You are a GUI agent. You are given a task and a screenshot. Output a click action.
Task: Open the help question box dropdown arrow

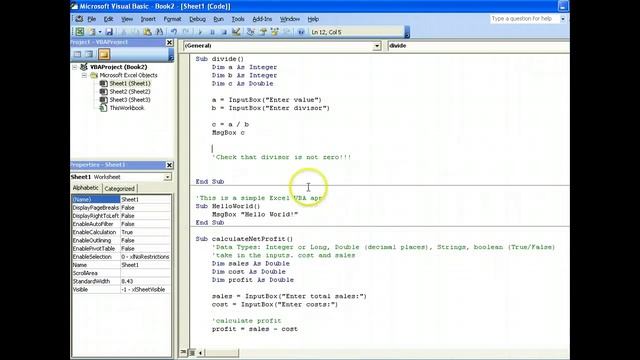click(563, 19)
